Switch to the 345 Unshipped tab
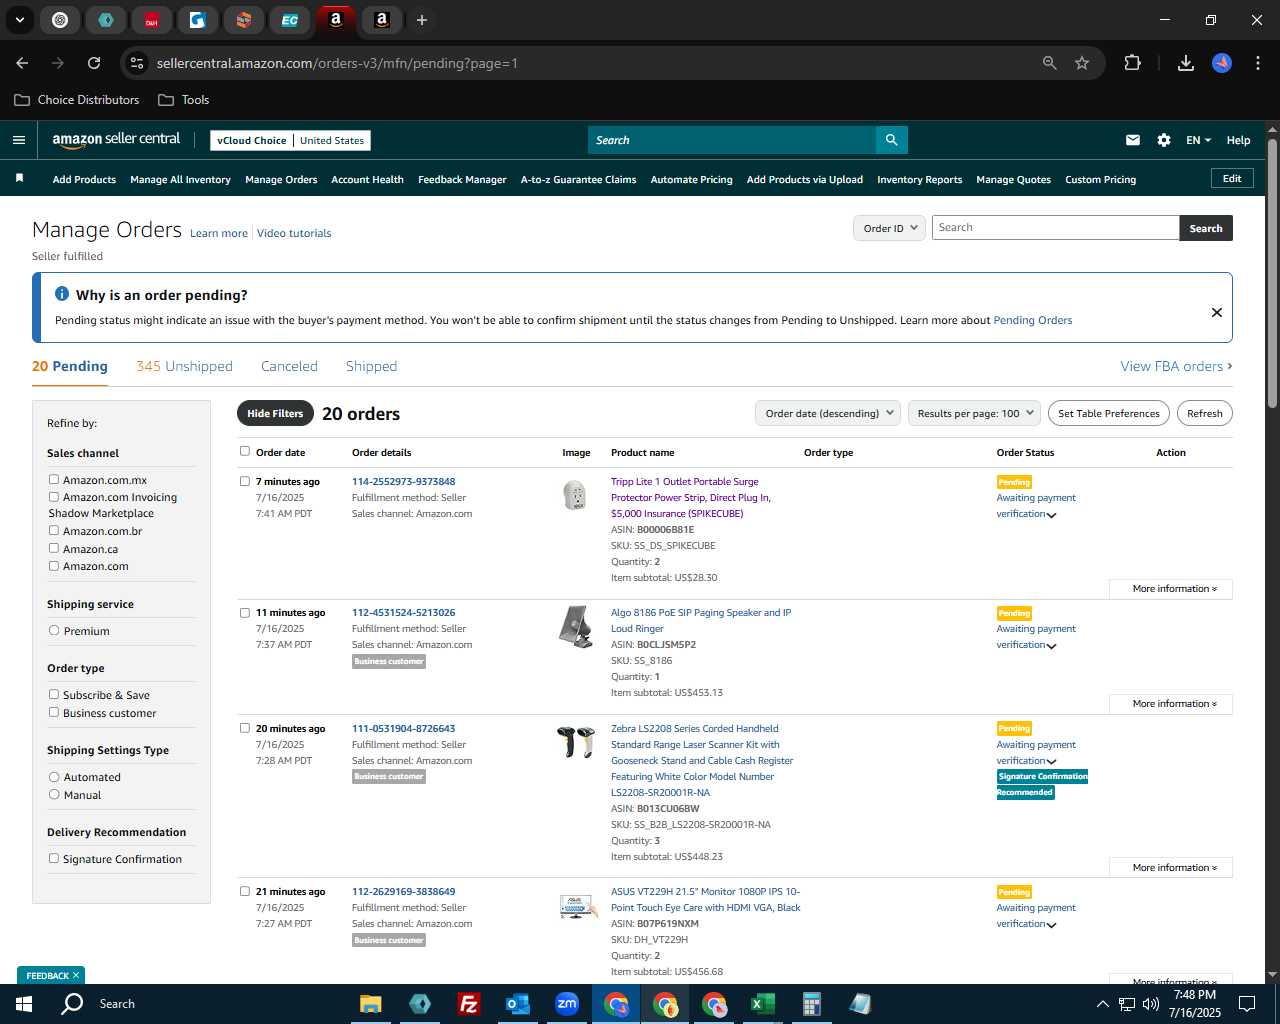Viewport: 1280px width, 1024px height. [184, 366]
